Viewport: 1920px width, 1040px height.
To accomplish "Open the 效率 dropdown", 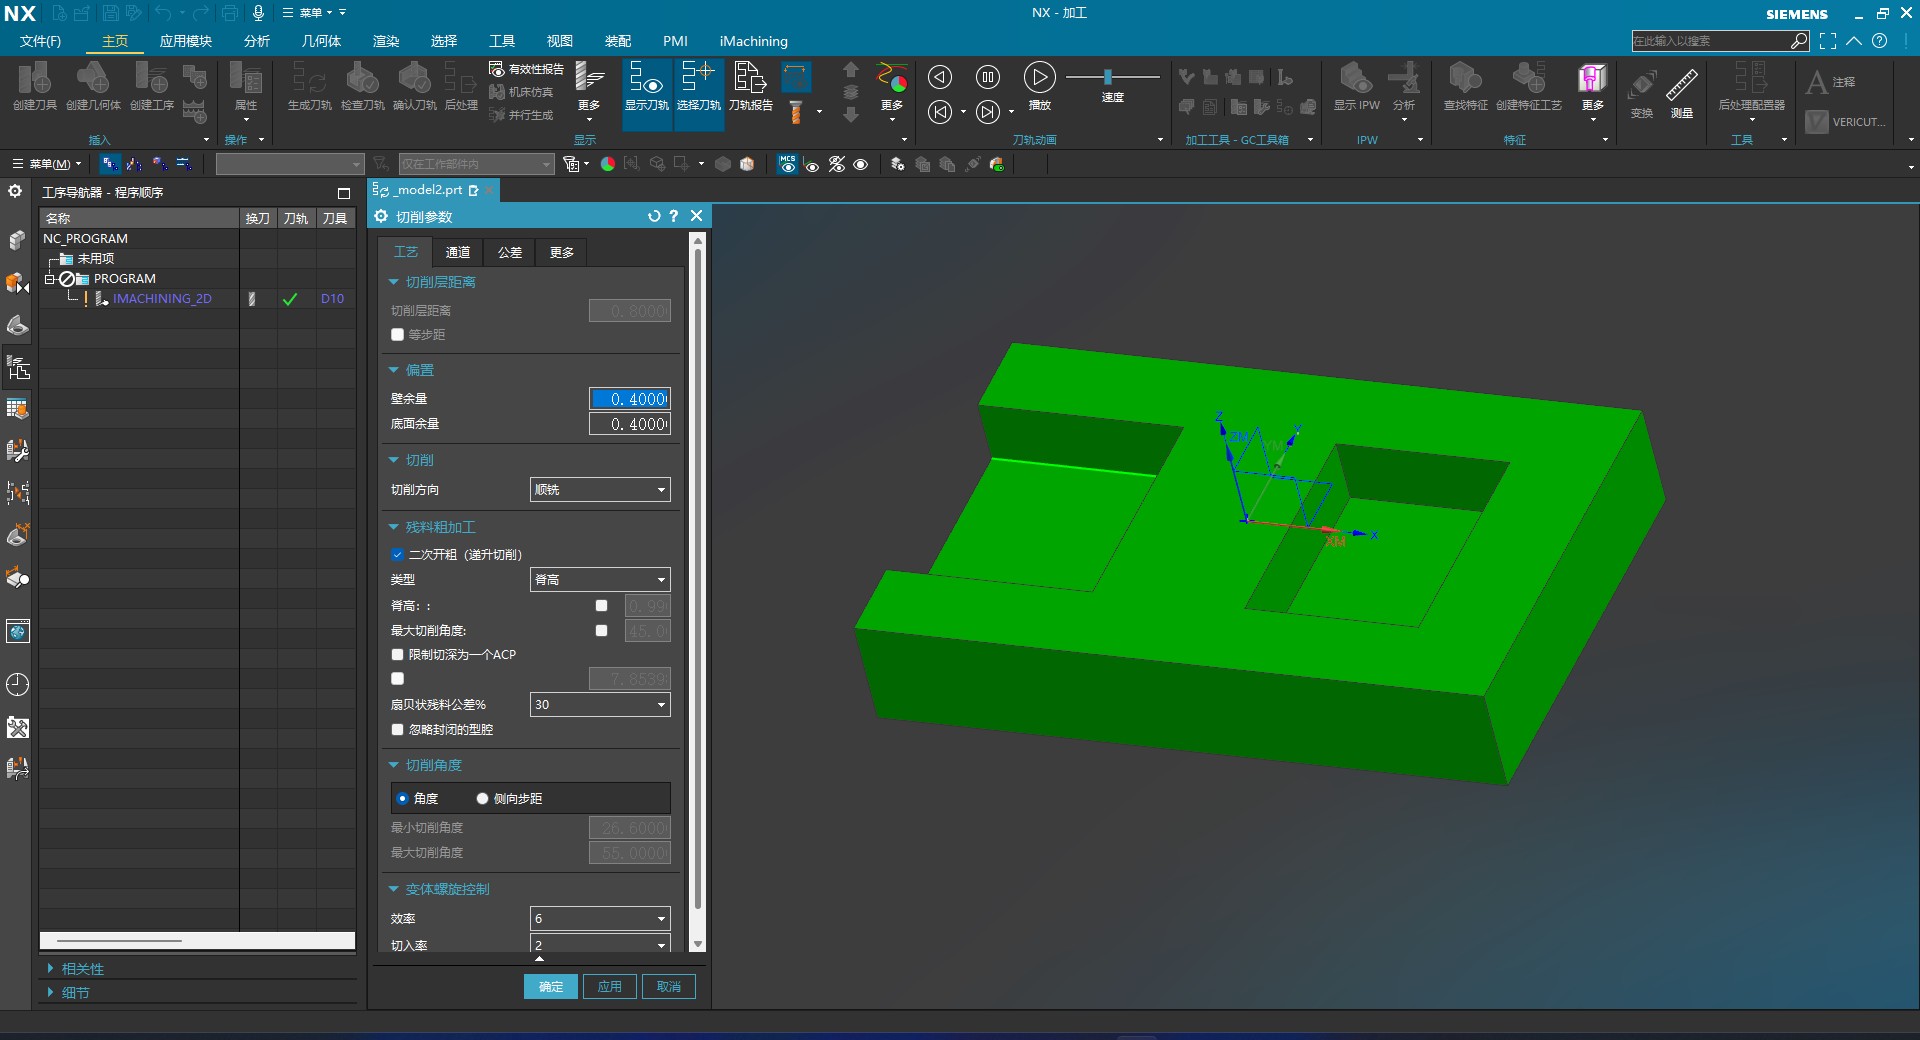I will (600, 918).
